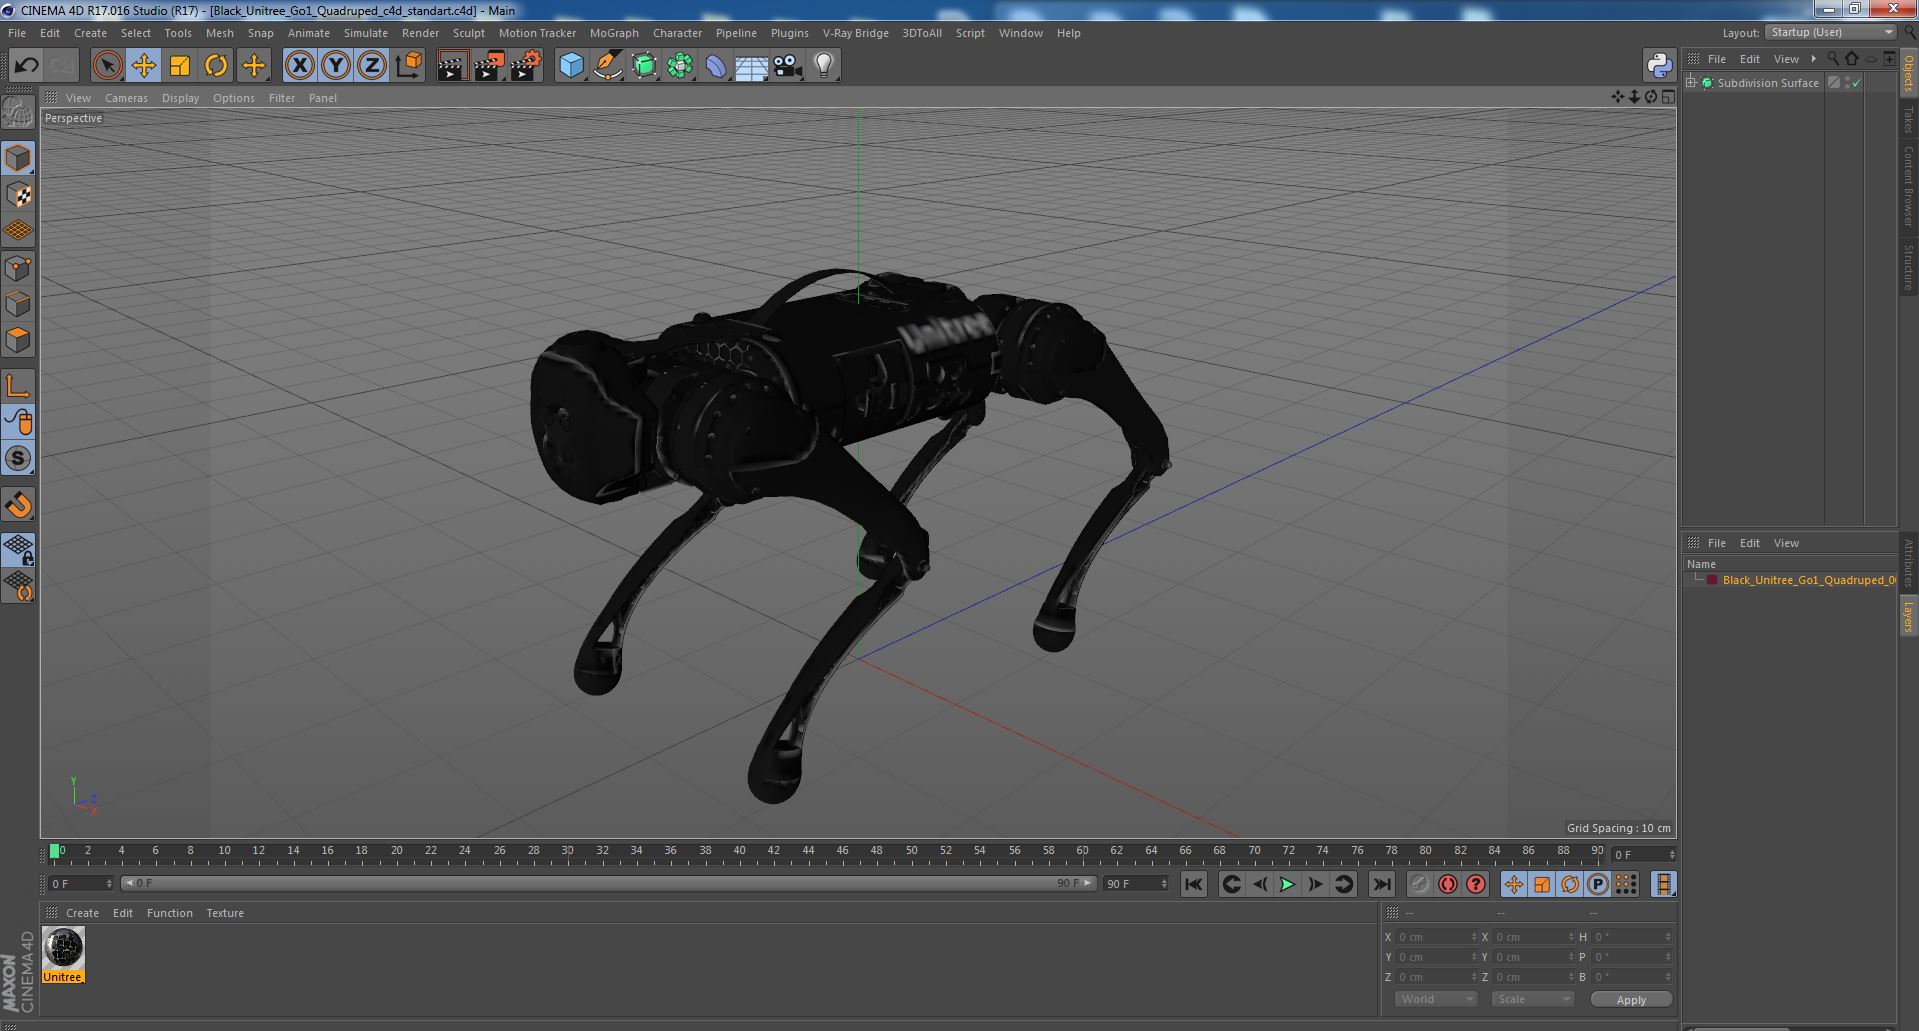This screenshot has height=1031, width=1919.
Task: Add a Camera object
Action: [788, 66]
